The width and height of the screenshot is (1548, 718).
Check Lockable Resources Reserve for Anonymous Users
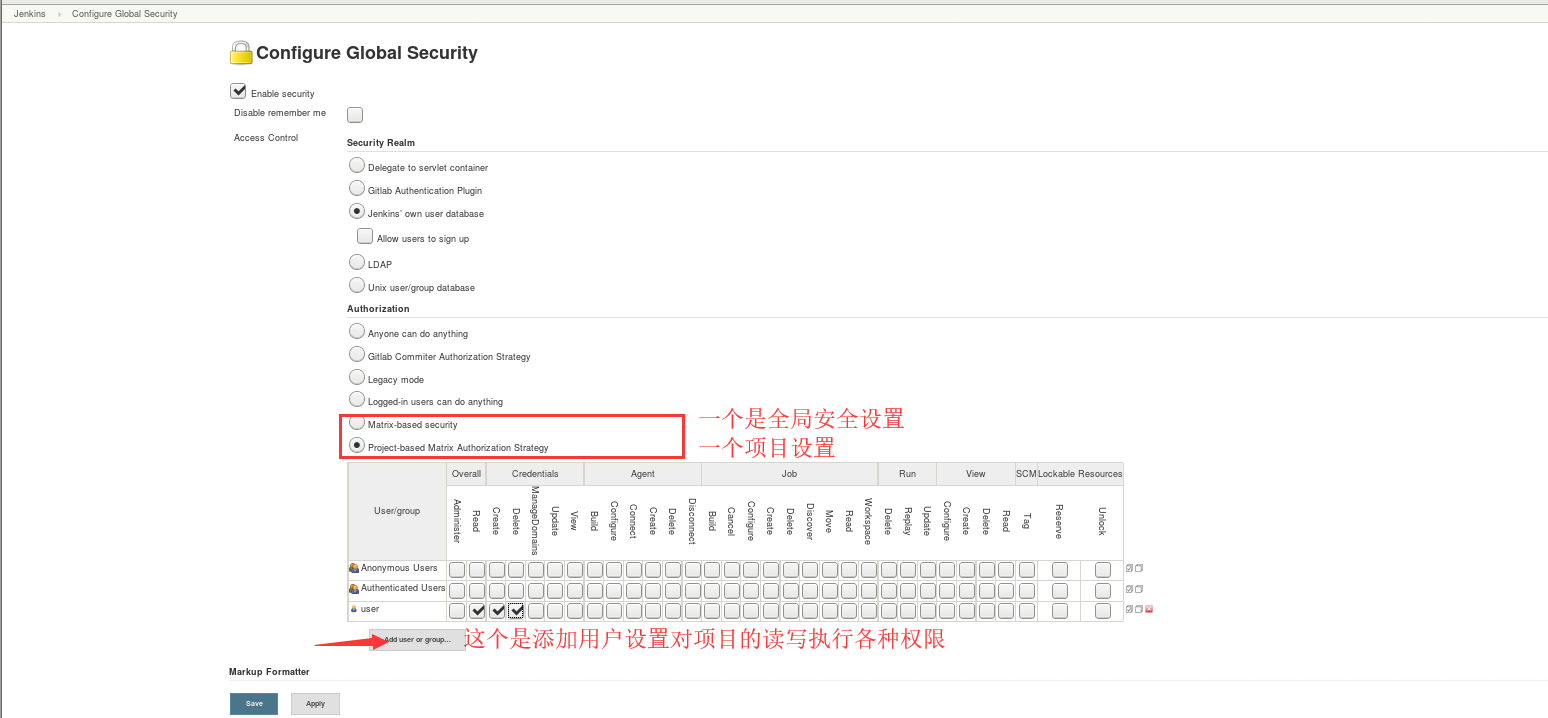[x=1060, y=570]
